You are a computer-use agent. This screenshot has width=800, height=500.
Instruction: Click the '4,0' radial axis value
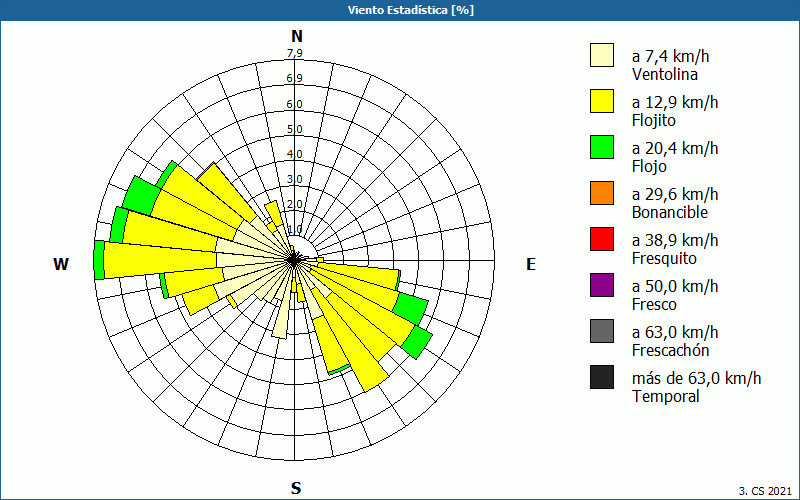click(295, 154)
